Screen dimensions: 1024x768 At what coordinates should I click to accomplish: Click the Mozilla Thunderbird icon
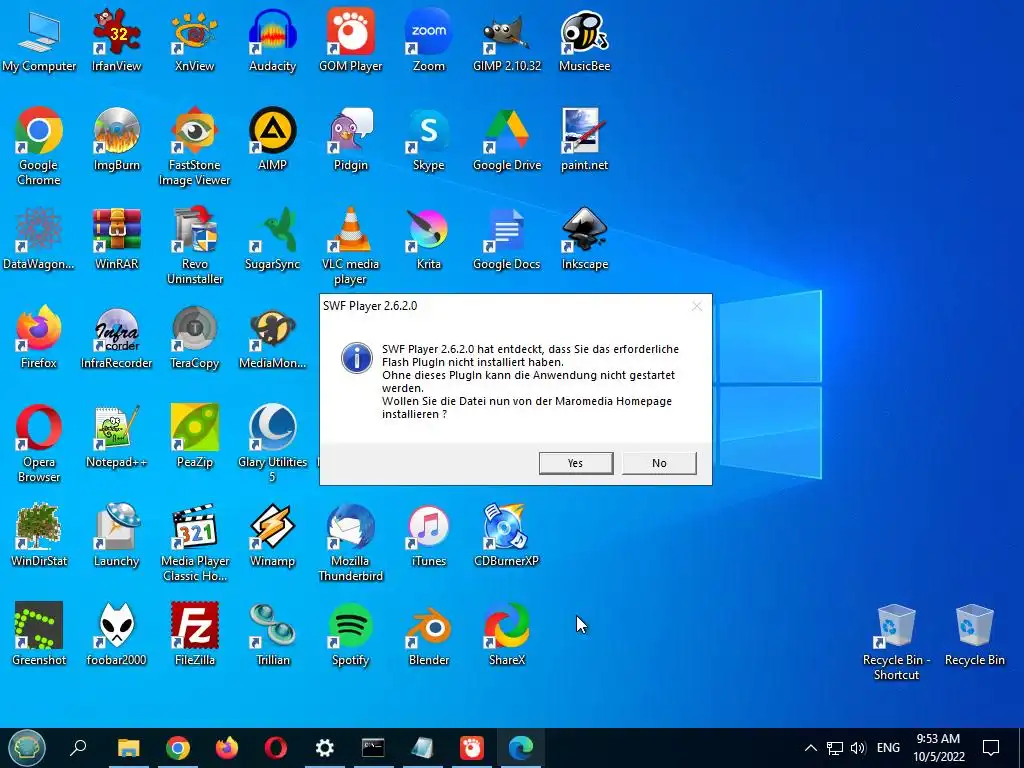(351, 542)
